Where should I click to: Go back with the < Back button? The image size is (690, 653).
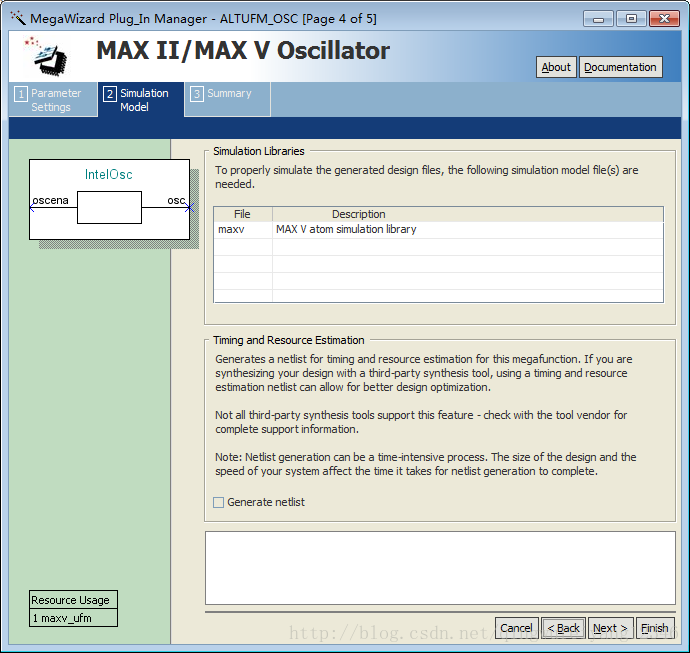pyautogui.click(x=563, y=628)
